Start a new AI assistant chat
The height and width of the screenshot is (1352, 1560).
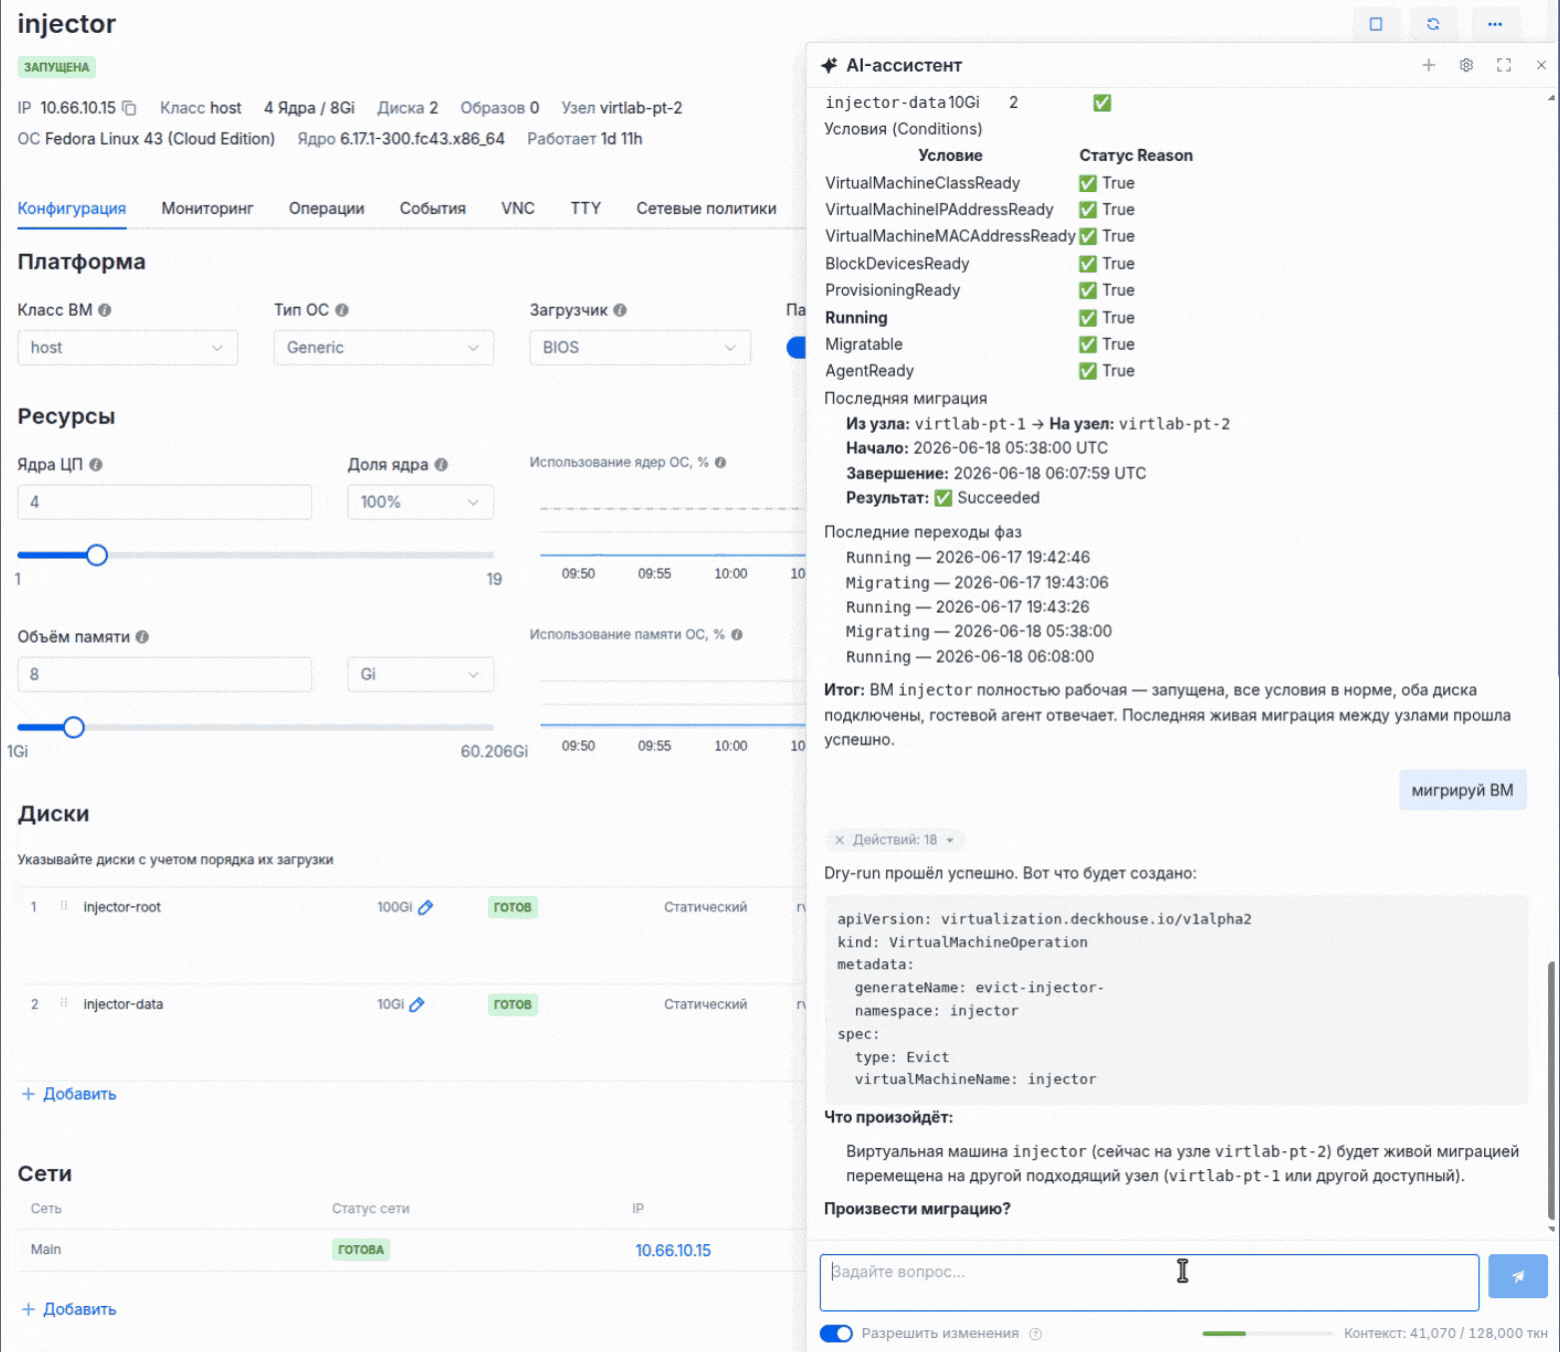(x=1429, y=65)
